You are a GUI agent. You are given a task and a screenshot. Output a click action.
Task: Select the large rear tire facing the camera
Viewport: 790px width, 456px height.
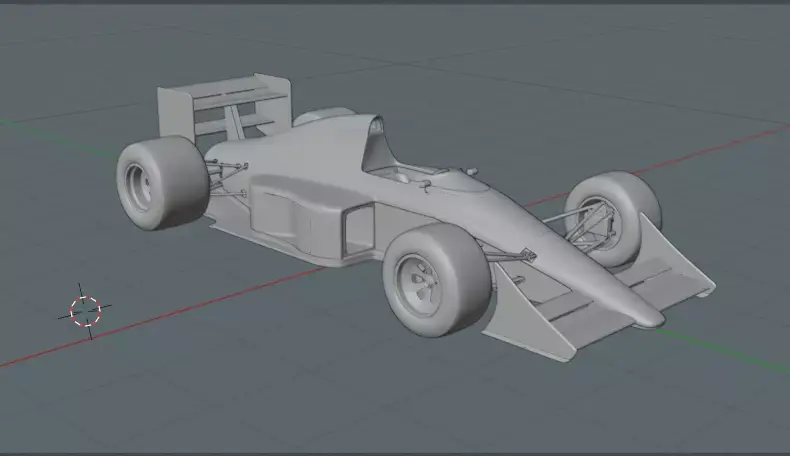[162, 182]
